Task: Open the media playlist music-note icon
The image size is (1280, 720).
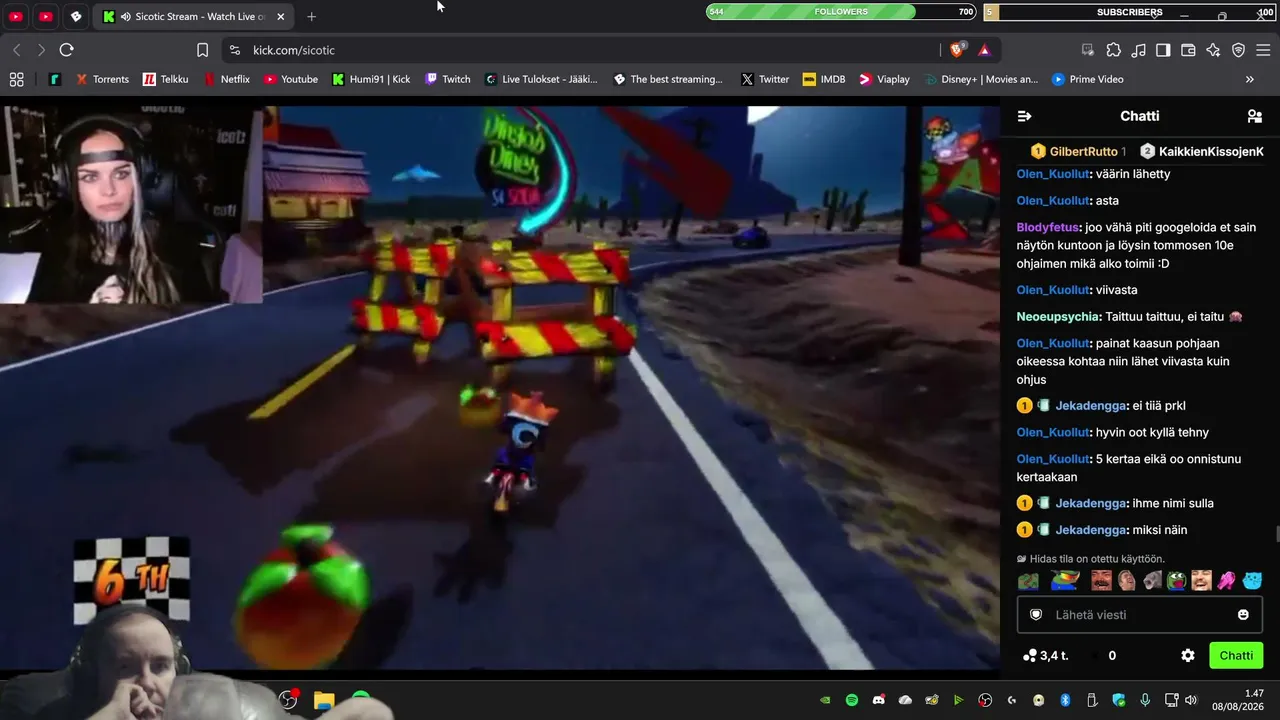Action: coord(1138,50)
